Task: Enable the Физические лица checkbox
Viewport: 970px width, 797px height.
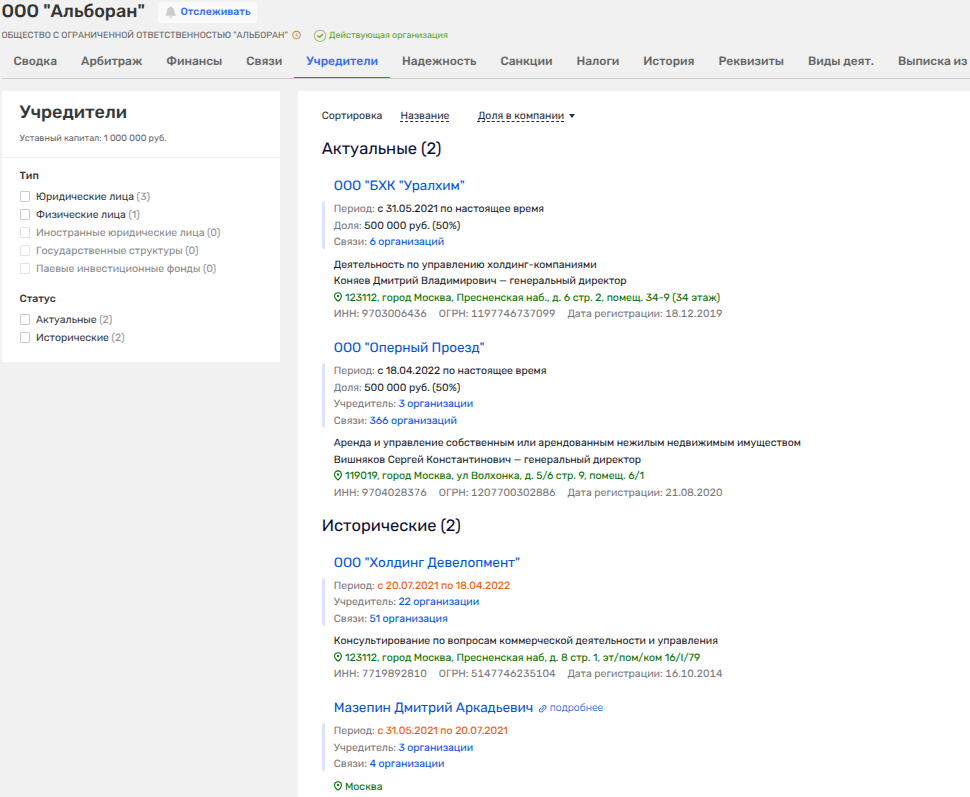Action: tap(26, 214)
